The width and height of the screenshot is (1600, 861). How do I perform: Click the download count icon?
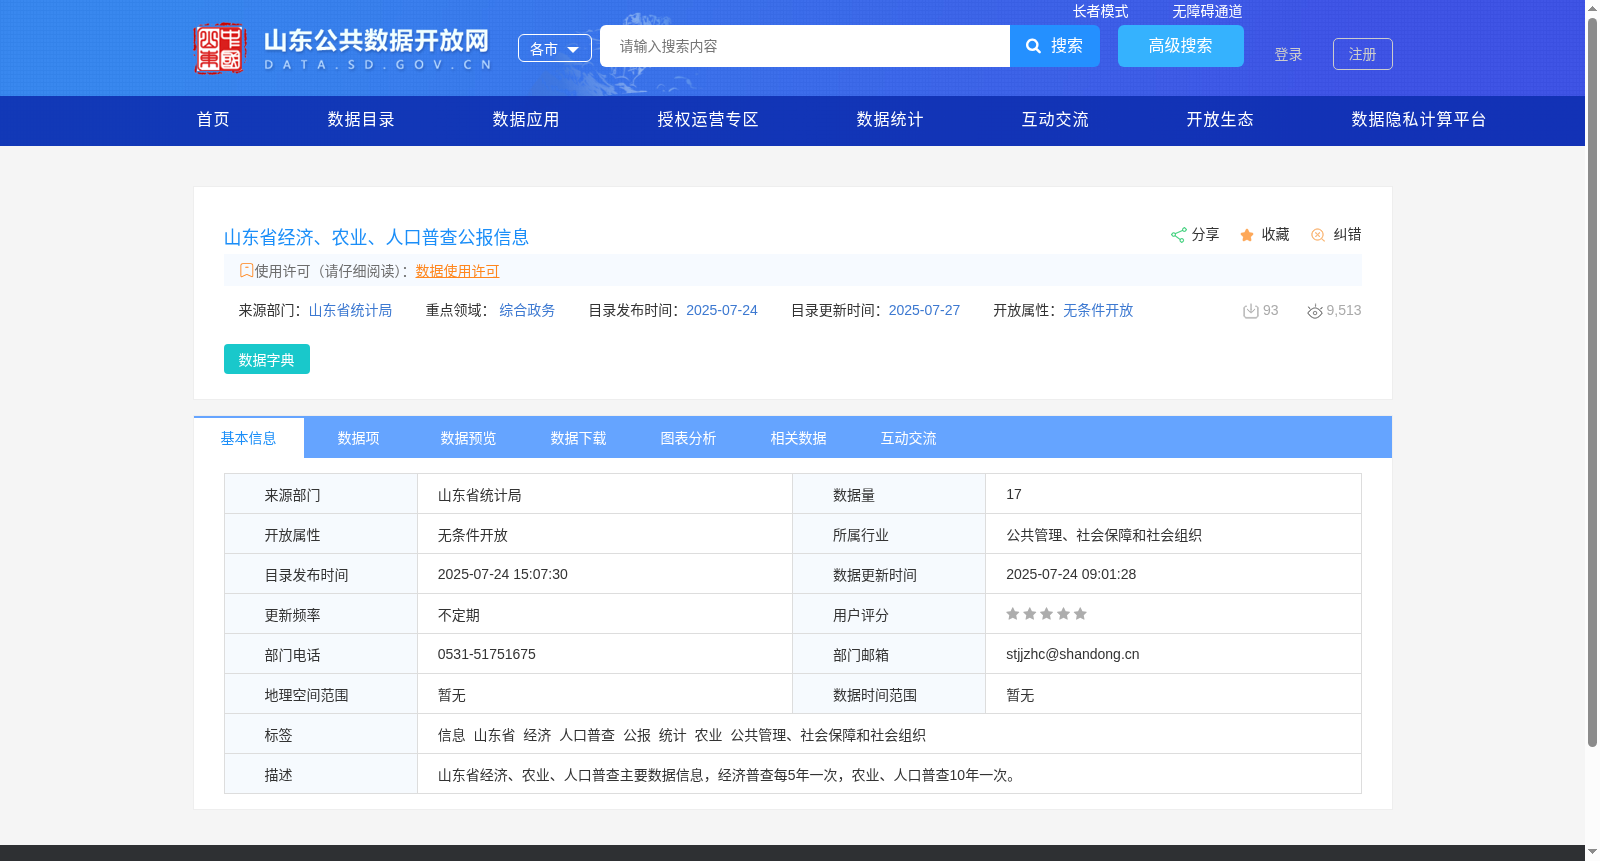pyautogui.click(x=1250, y=311)
